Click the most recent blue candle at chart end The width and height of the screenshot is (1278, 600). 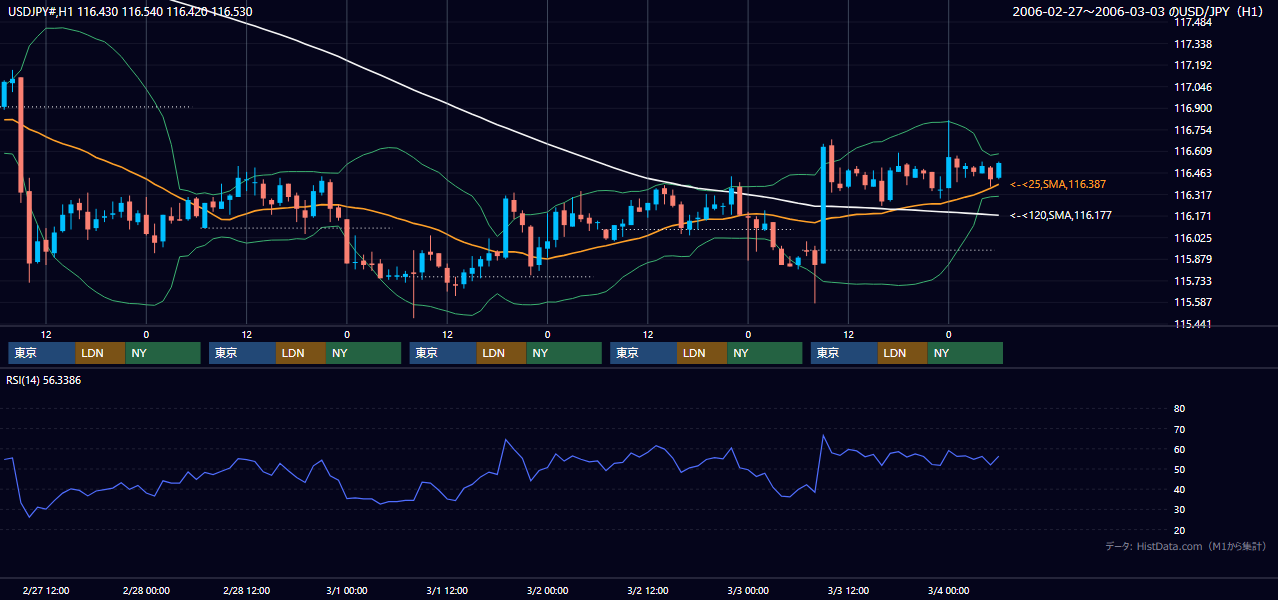[x=998, y=170]
